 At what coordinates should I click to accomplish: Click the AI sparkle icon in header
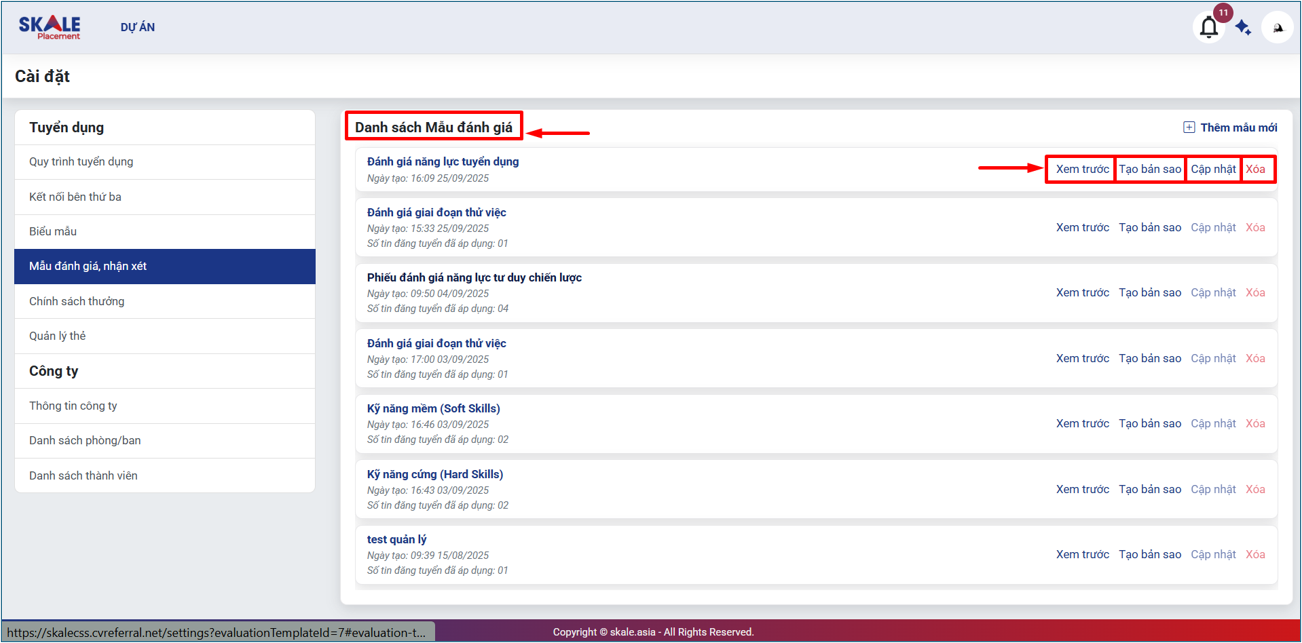coord(1243,28)
